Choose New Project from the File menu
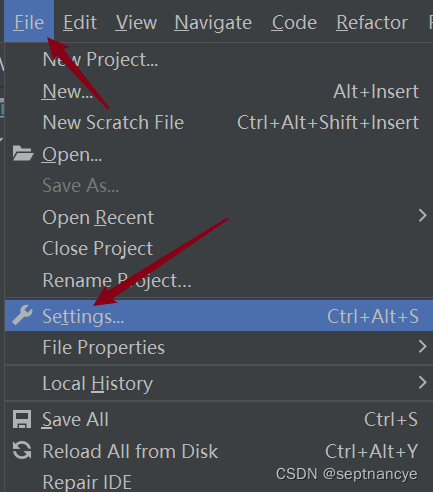Screen dimensions: 433x492 point(100,60)
